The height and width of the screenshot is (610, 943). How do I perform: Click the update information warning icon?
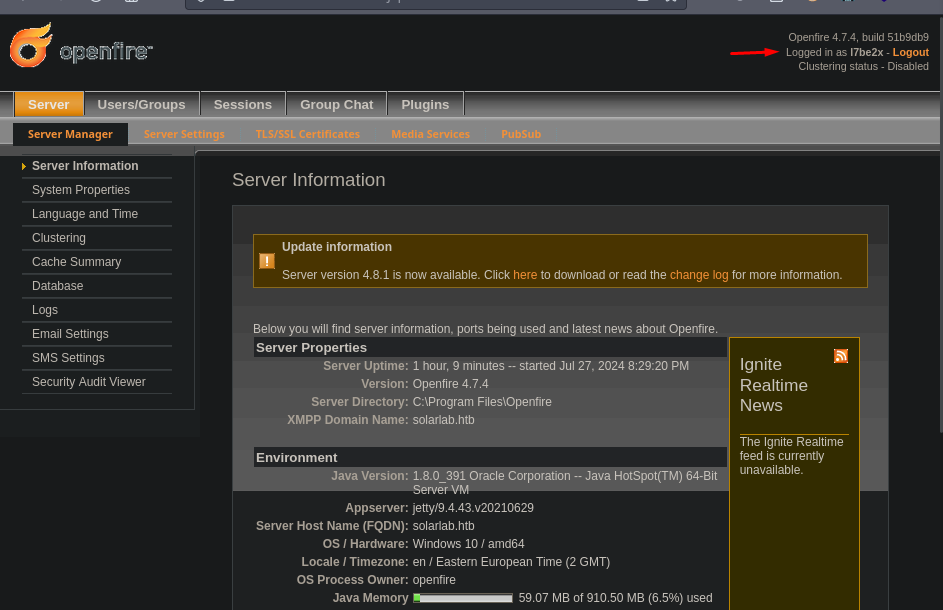[x=266, y=260]
